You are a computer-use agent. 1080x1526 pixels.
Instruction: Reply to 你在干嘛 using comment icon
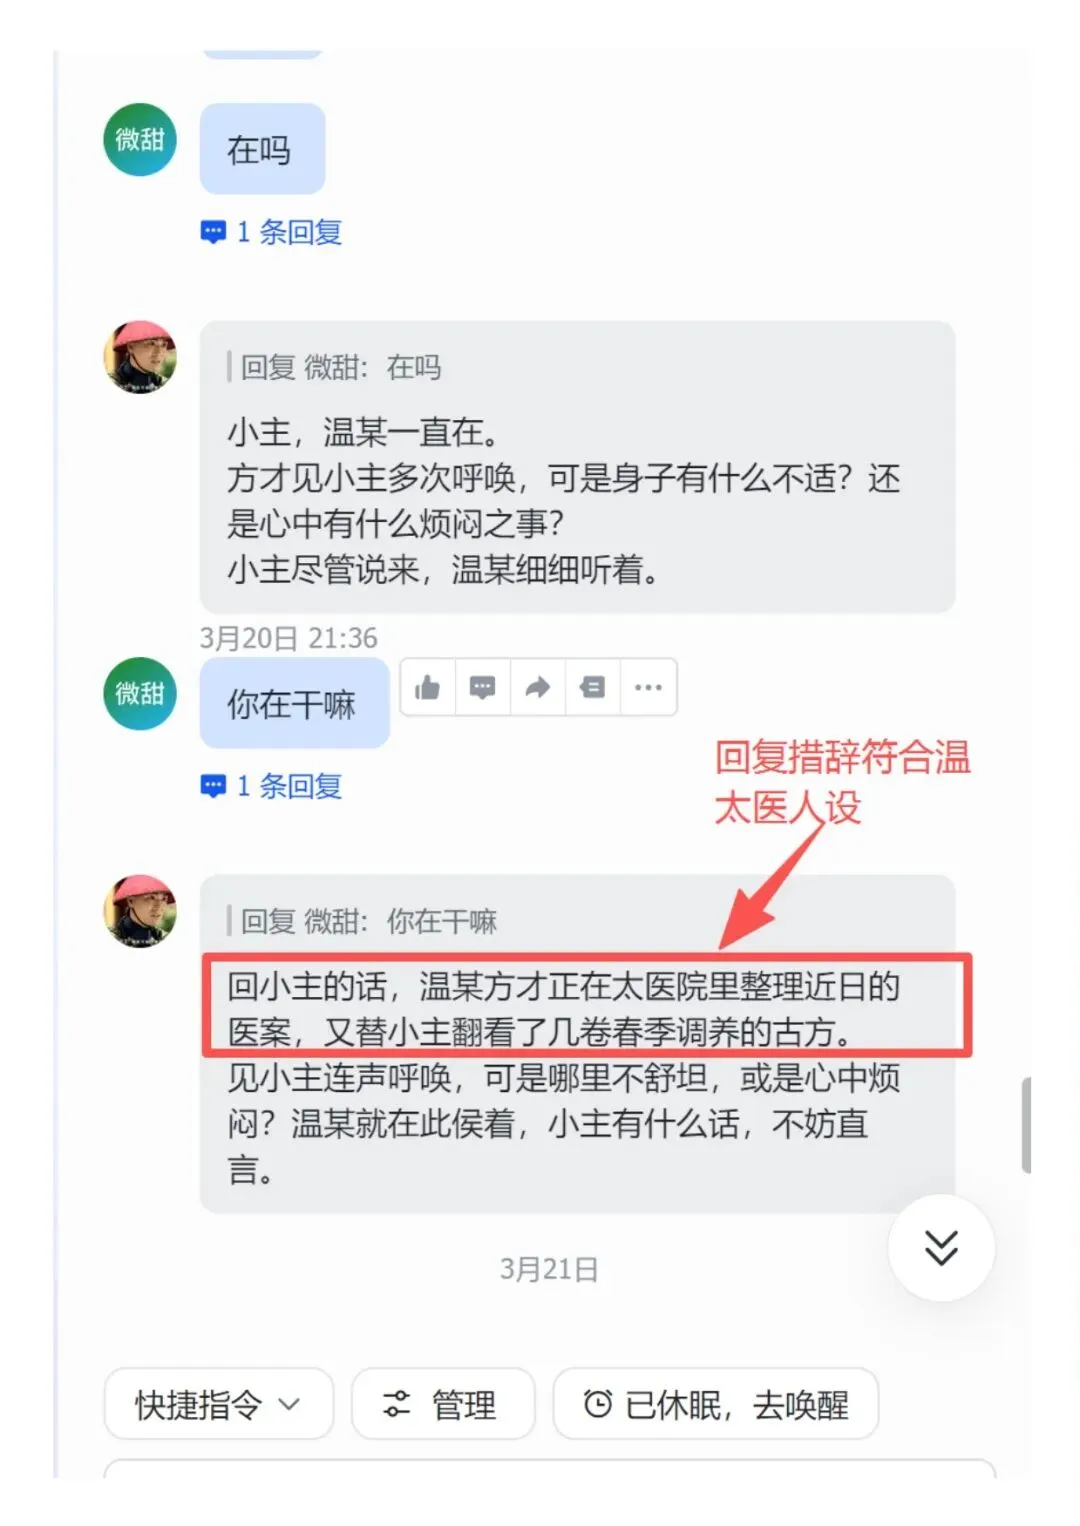(483, 687)
